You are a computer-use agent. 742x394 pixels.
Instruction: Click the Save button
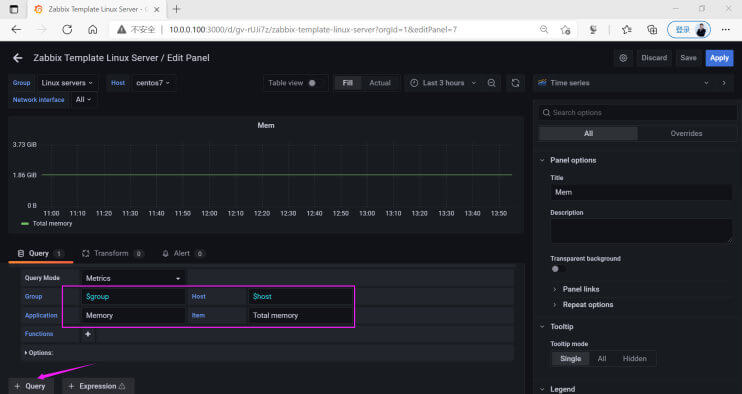688,58
